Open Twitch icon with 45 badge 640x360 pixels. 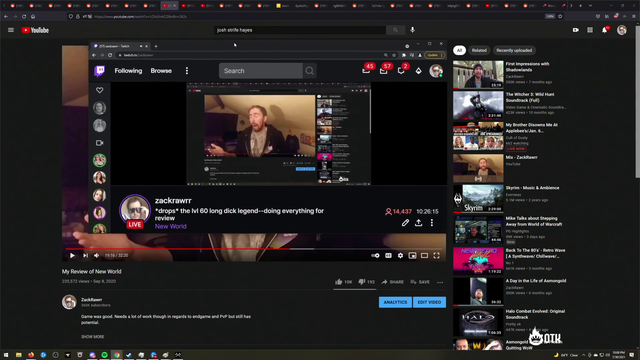(x=366, y=71)
